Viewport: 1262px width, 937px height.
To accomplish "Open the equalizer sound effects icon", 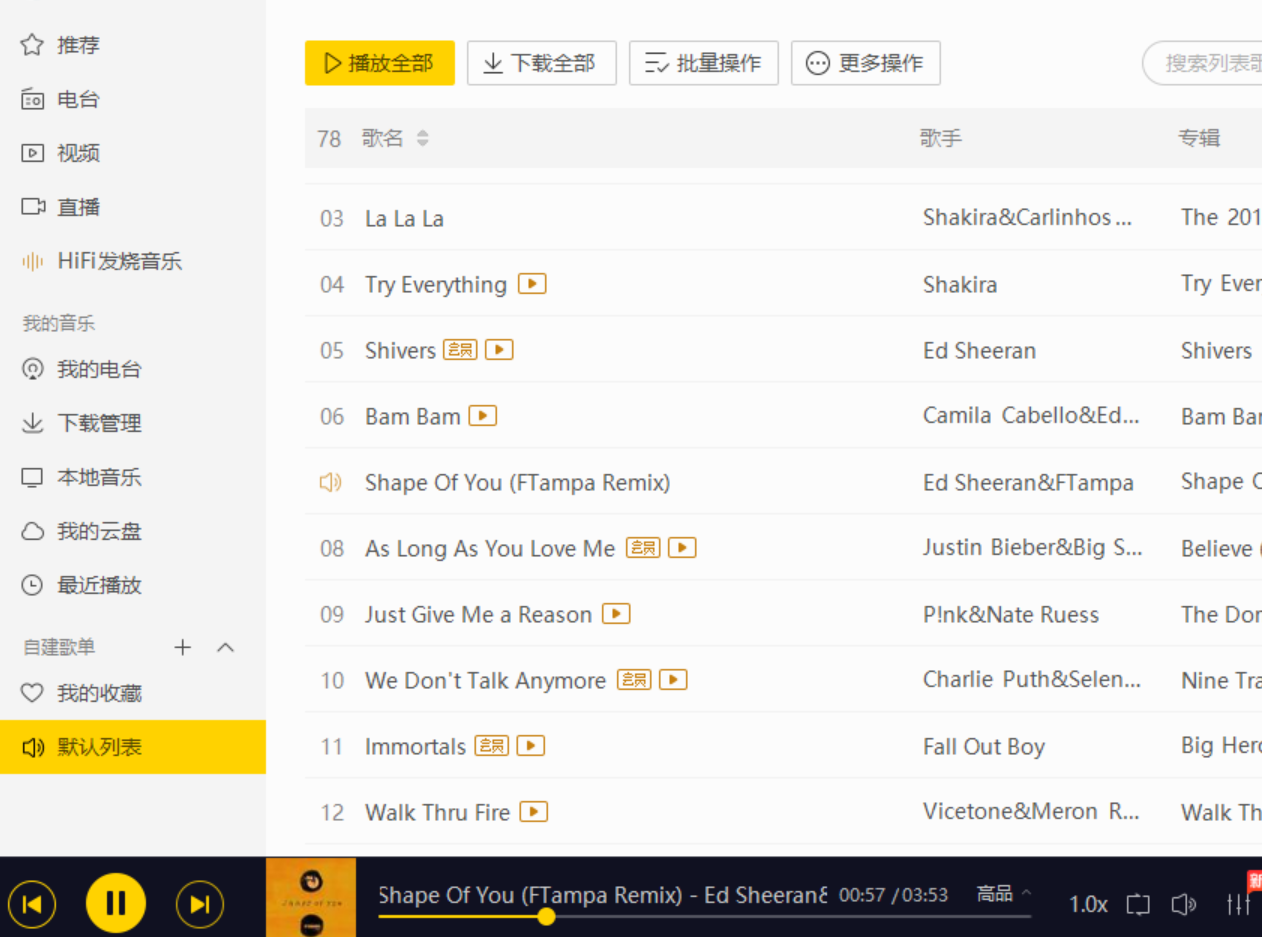I will pyautogui.click(x=1238, y=904).
